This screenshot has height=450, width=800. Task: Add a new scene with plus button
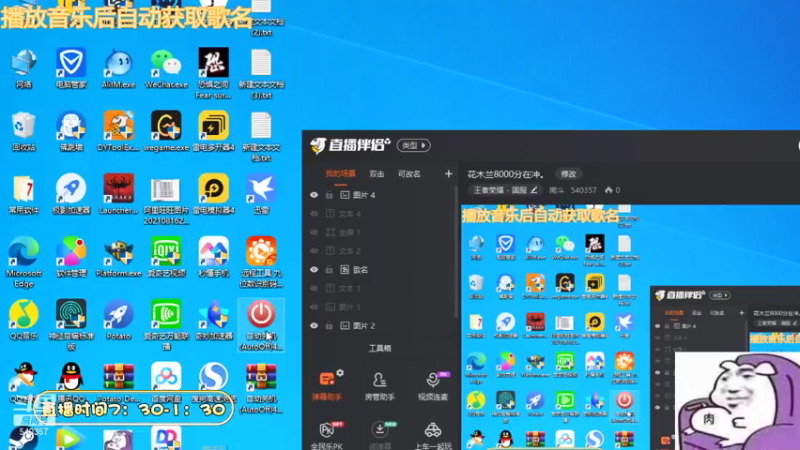click(448, 174)
